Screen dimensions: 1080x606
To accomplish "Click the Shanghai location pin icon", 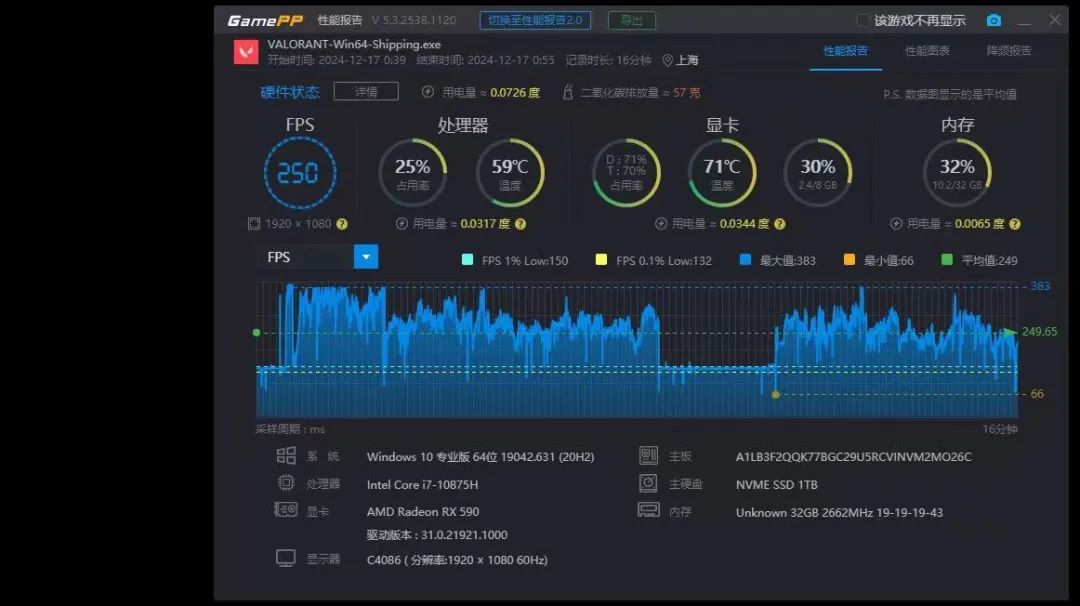I will pyautogui.click(x=667, y=61).
